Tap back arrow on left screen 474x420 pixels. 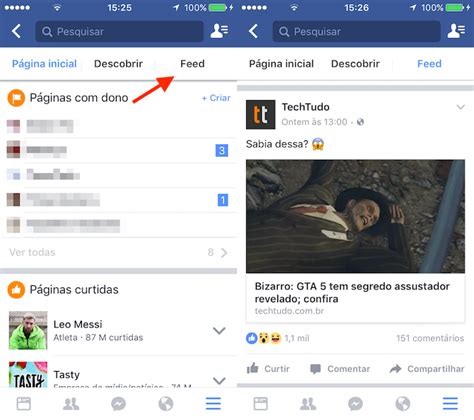pos(17,32)
